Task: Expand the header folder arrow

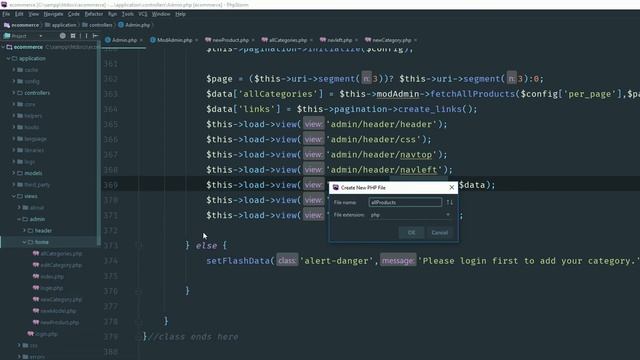Action: [24, 231]
